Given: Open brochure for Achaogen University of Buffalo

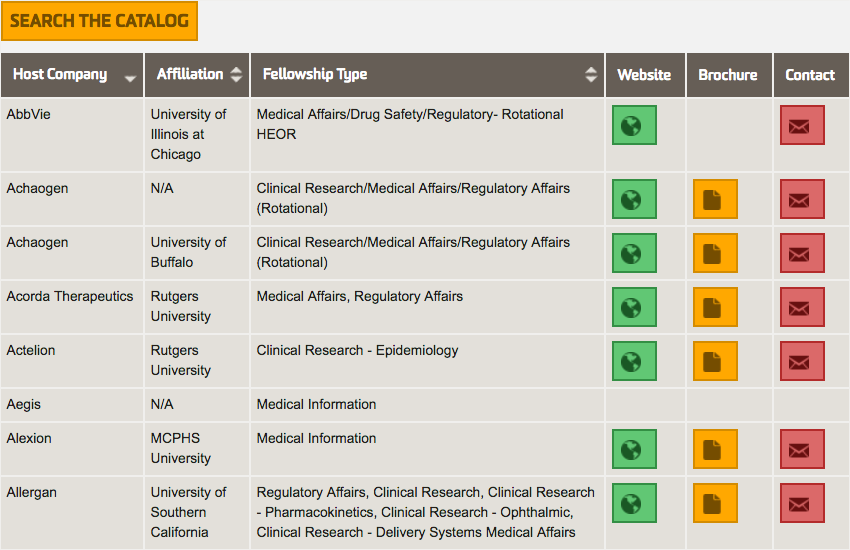Looking at the screenshot, I should [x=715, y=253].
